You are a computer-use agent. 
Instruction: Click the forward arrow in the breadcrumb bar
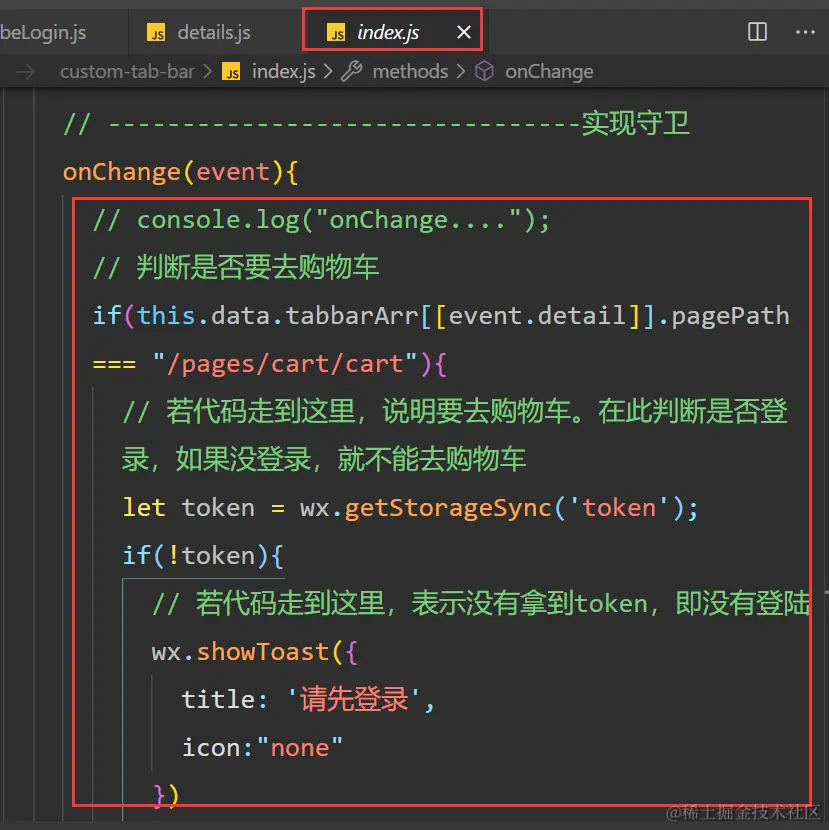click(25, 71)
